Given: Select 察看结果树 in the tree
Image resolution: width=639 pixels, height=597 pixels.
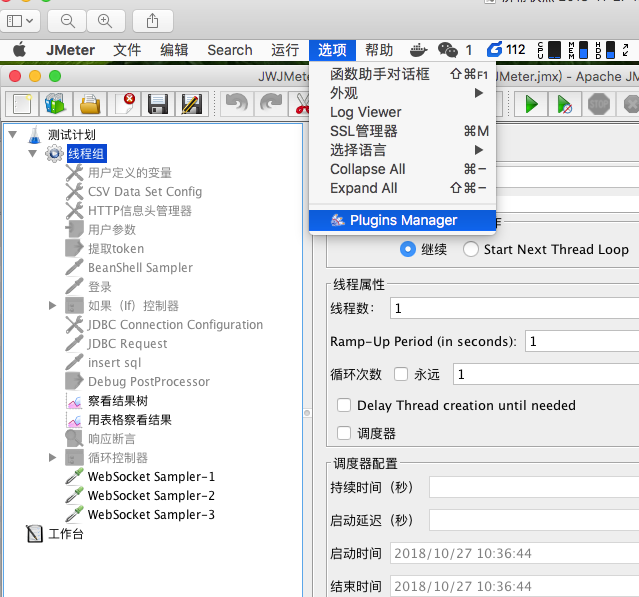Looking at the screenshot, I should (x=118, y=401).
